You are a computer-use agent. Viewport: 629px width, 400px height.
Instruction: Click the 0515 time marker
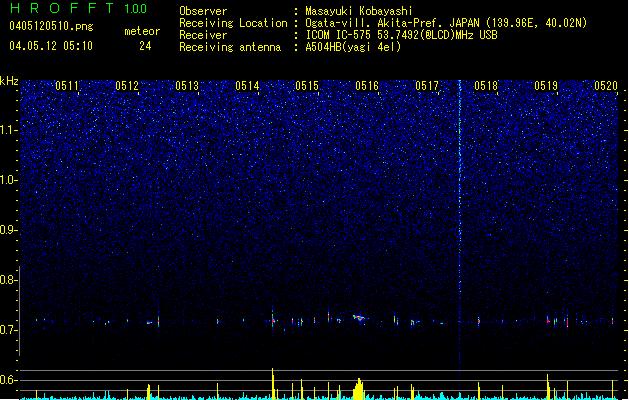point(307,86)
